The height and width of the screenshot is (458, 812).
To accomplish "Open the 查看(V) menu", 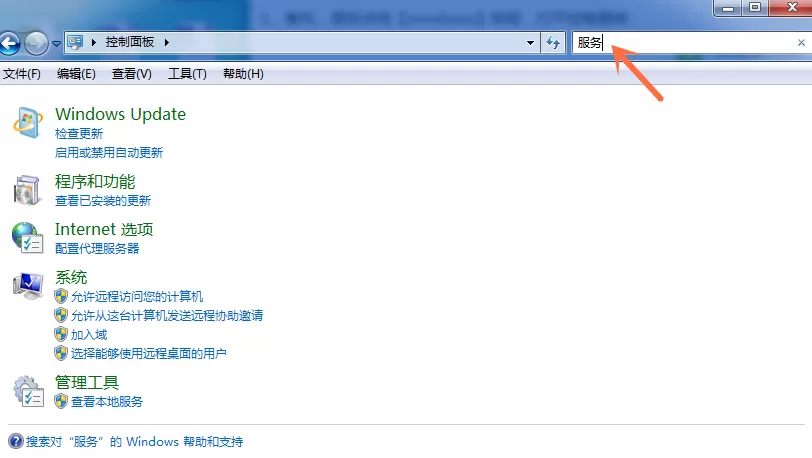I will (x=132, y=74).
